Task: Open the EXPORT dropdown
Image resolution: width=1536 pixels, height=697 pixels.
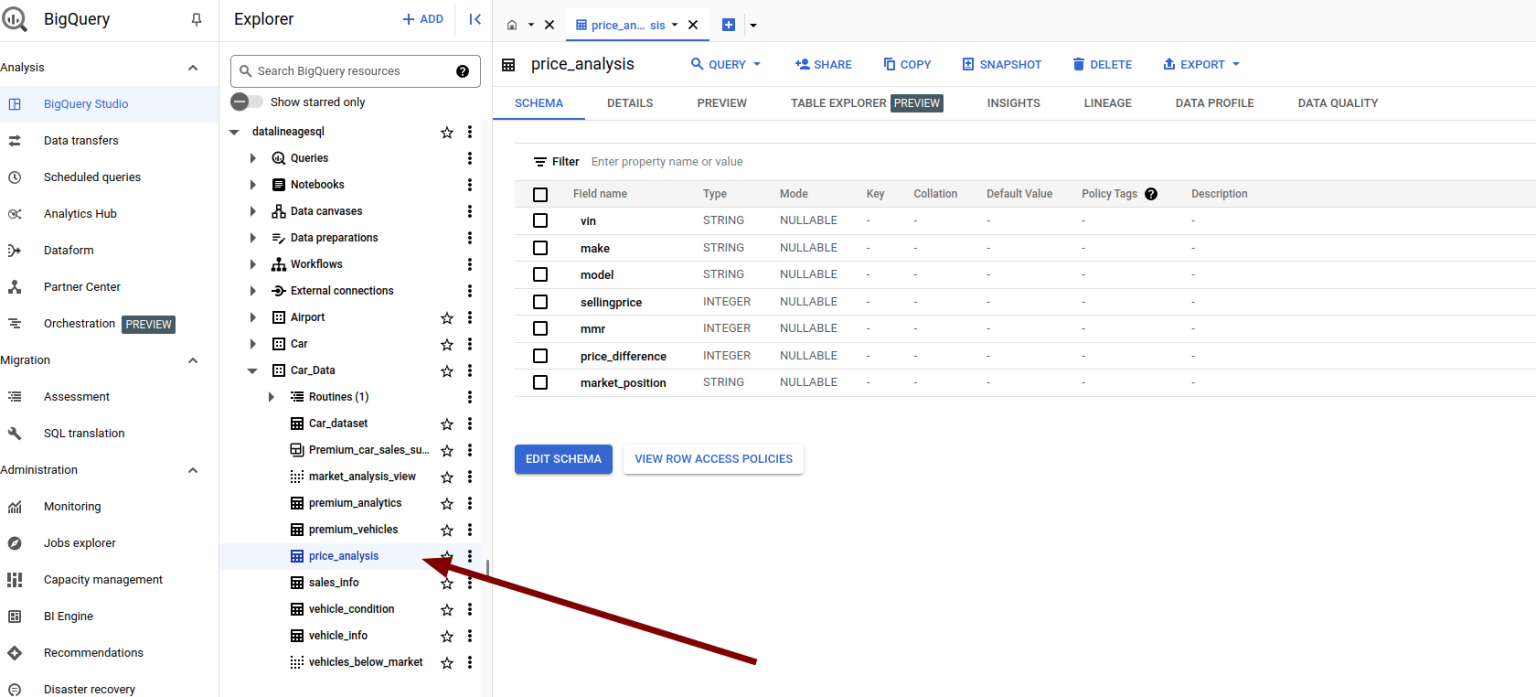Action: coord(1200,64)
